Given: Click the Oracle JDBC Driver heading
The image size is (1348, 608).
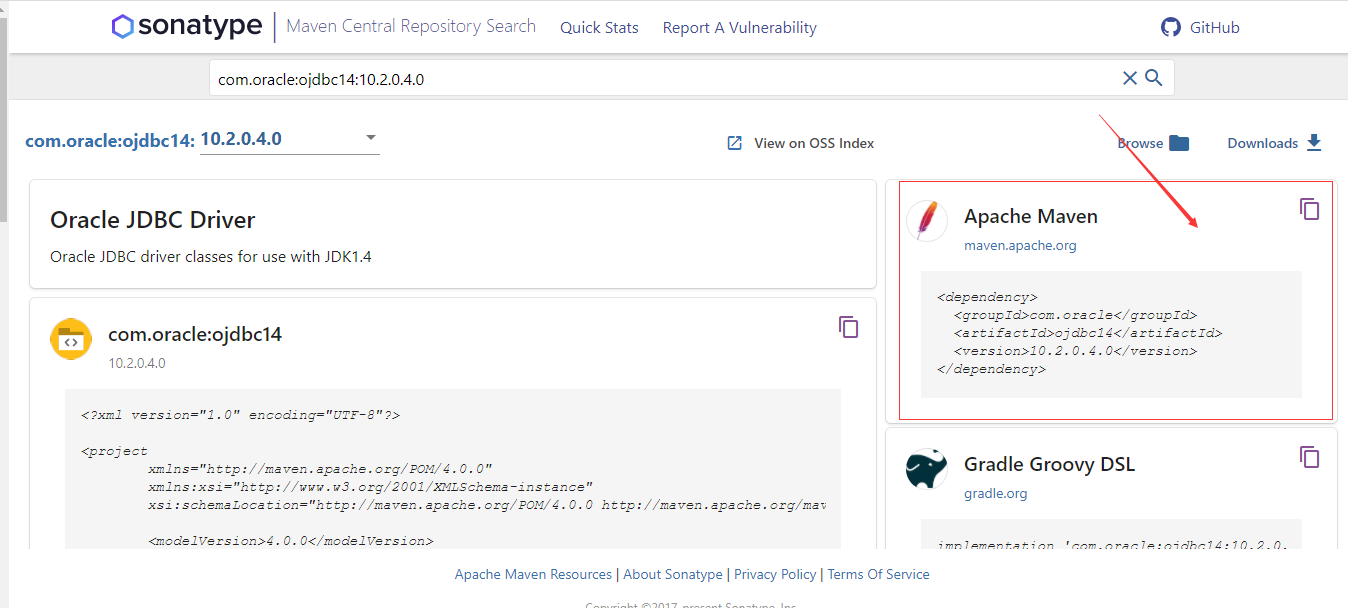Looking at the screenshot, I should pyautogui.click(x=153, y=219).
